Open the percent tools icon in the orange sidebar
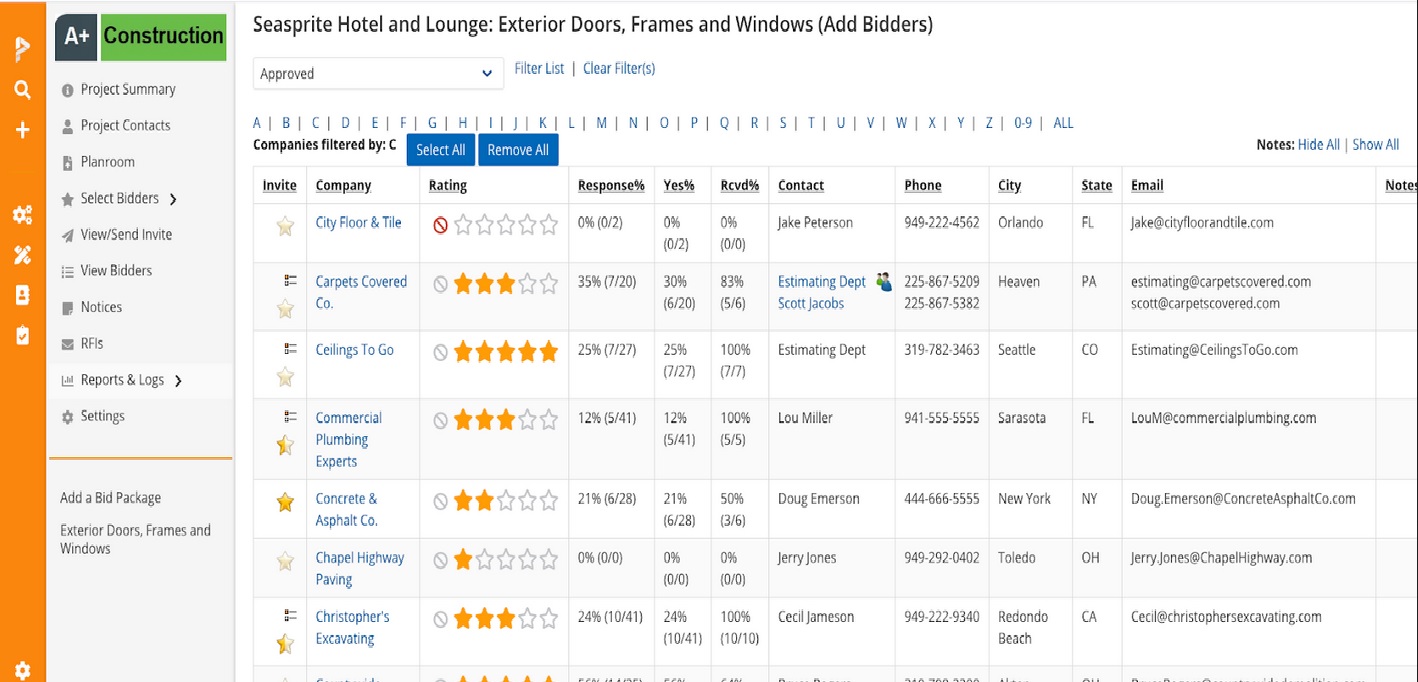 click(22, 255)
